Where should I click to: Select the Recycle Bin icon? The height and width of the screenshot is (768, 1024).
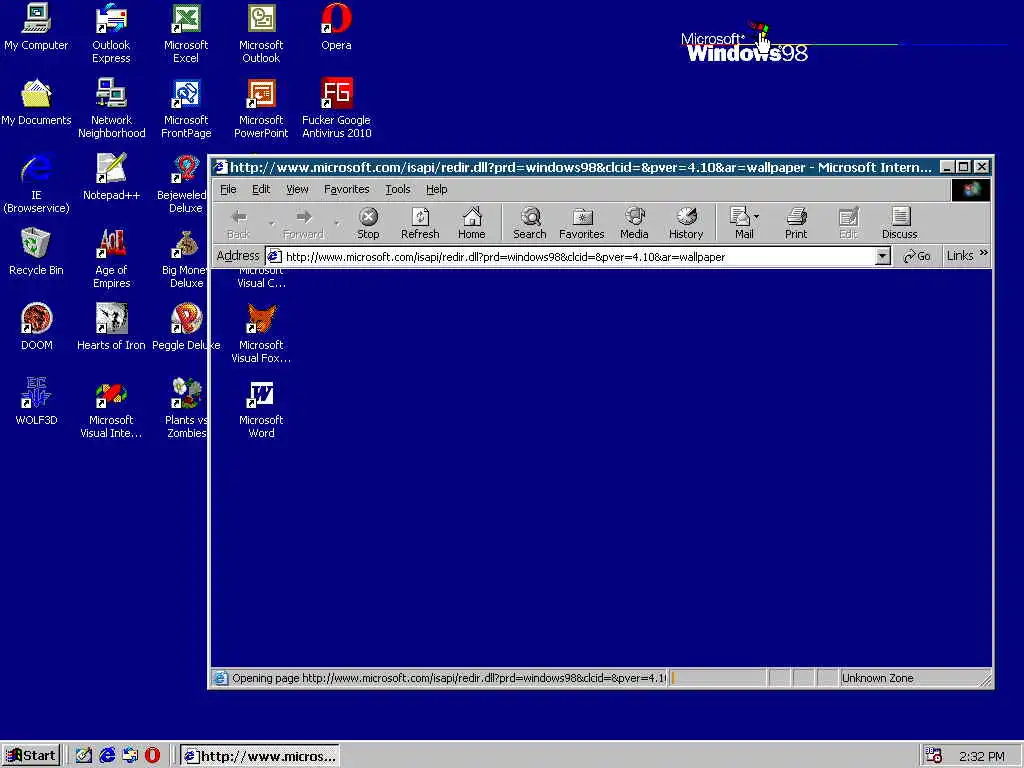36,252
